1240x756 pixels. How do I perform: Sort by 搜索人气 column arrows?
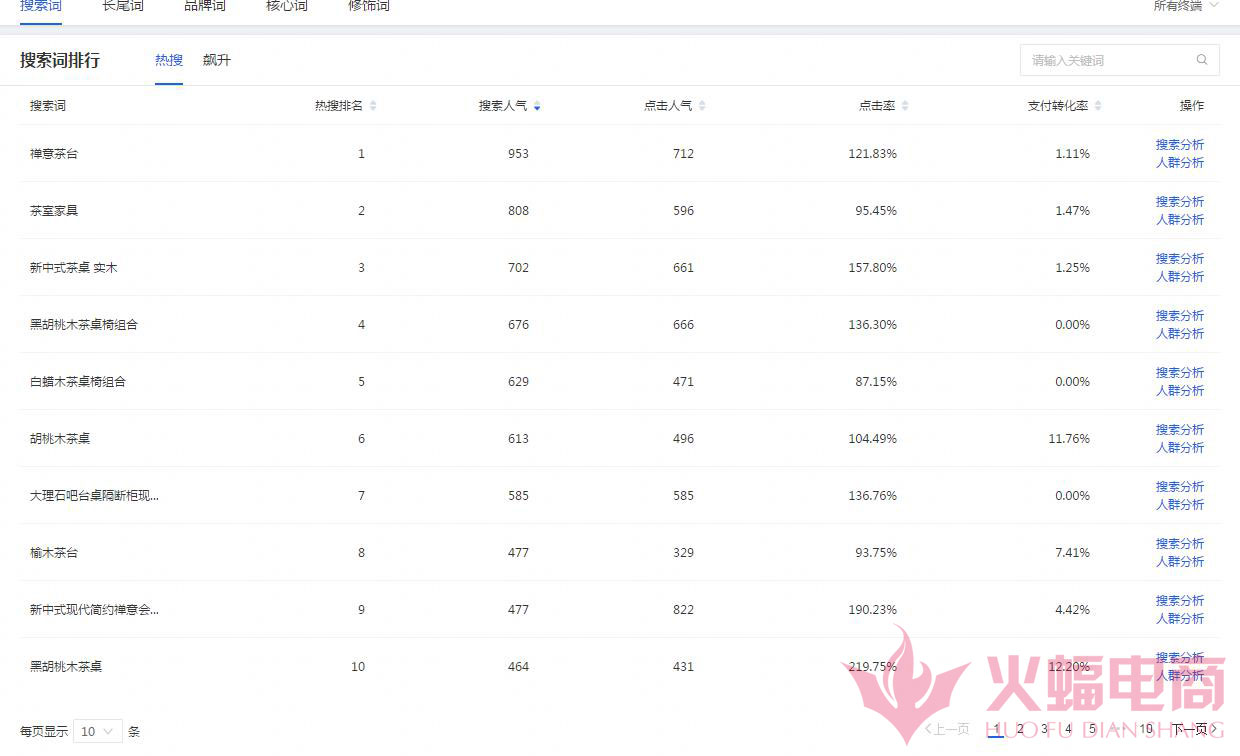point(537,106)
